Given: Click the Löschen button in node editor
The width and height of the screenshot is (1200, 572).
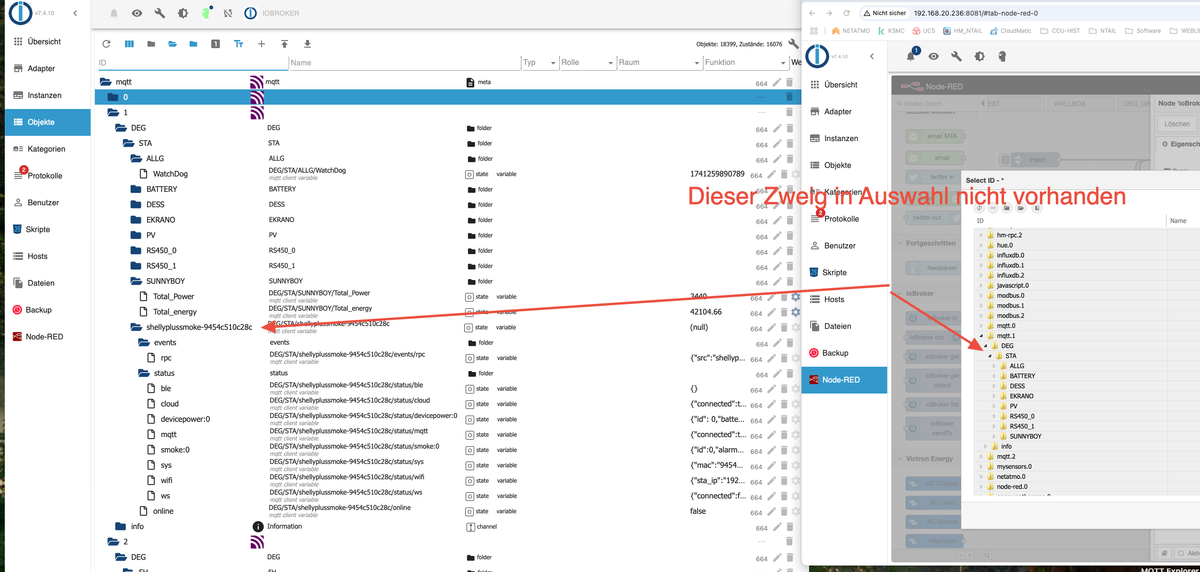Looking at the screenshot, I should (1177, 124).
